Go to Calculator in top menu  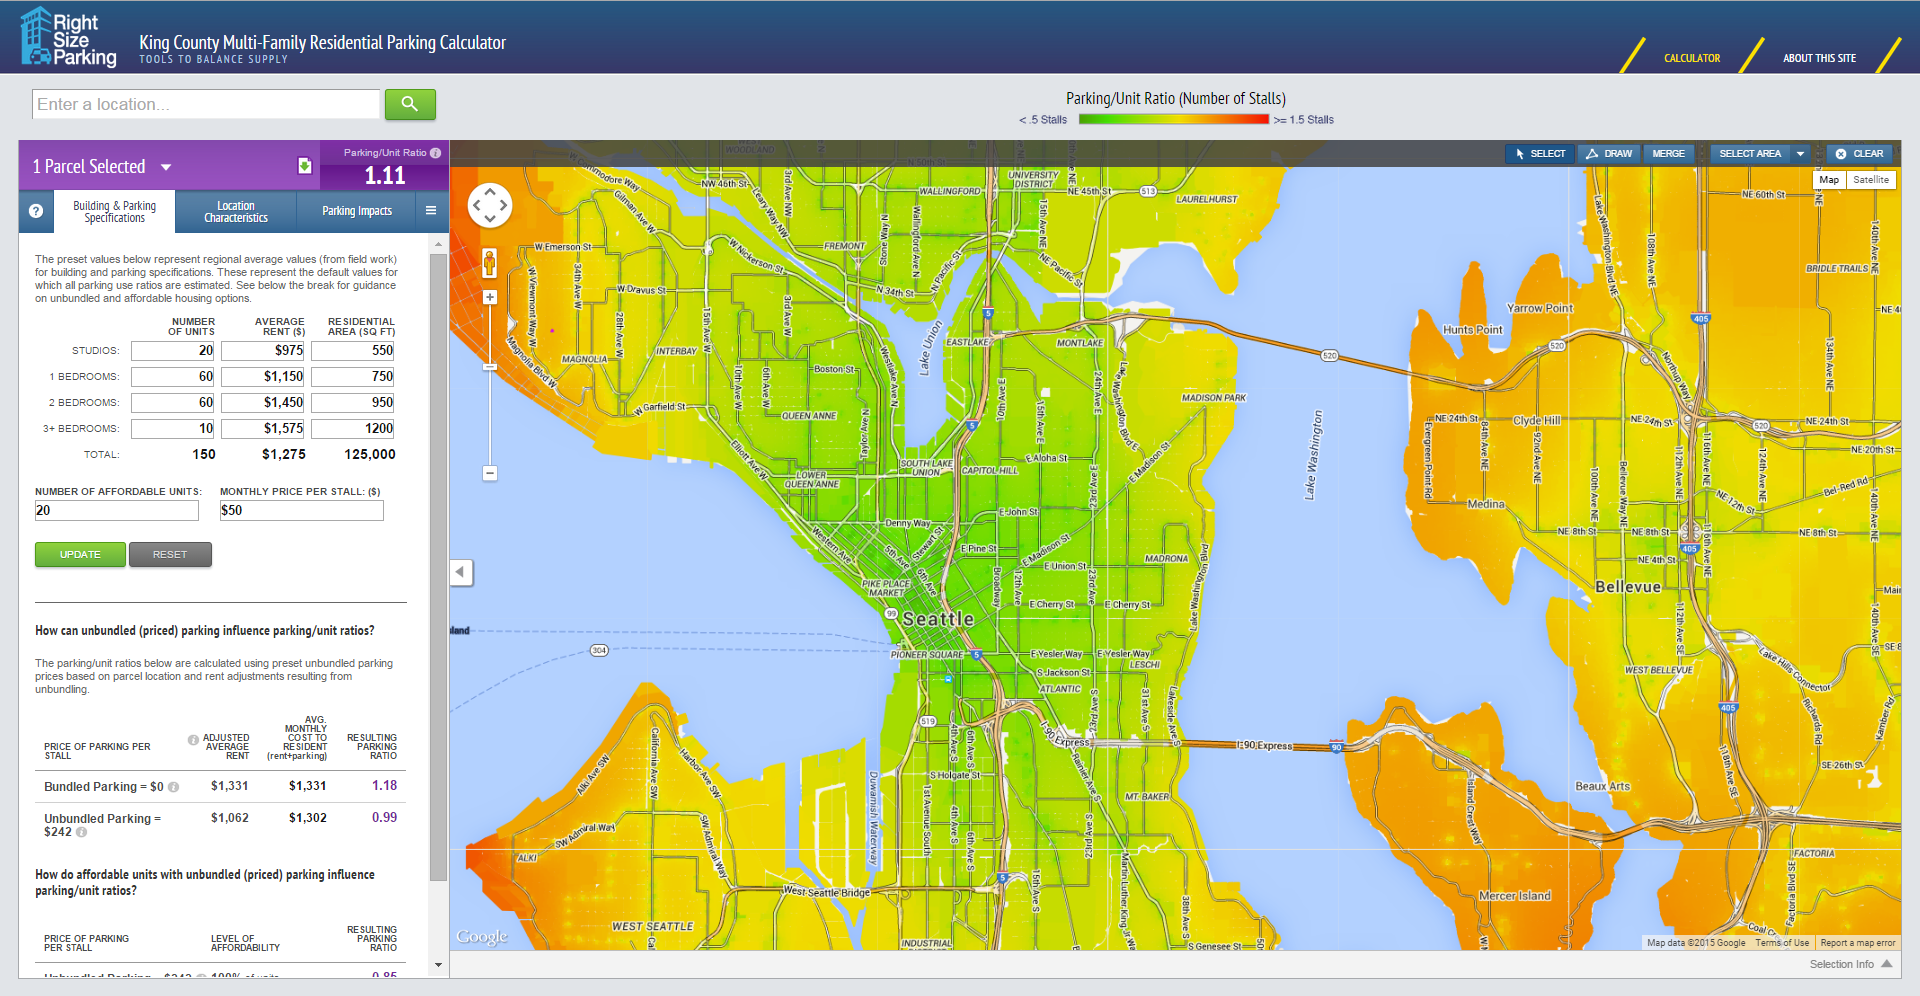(x=1692, y=58)
